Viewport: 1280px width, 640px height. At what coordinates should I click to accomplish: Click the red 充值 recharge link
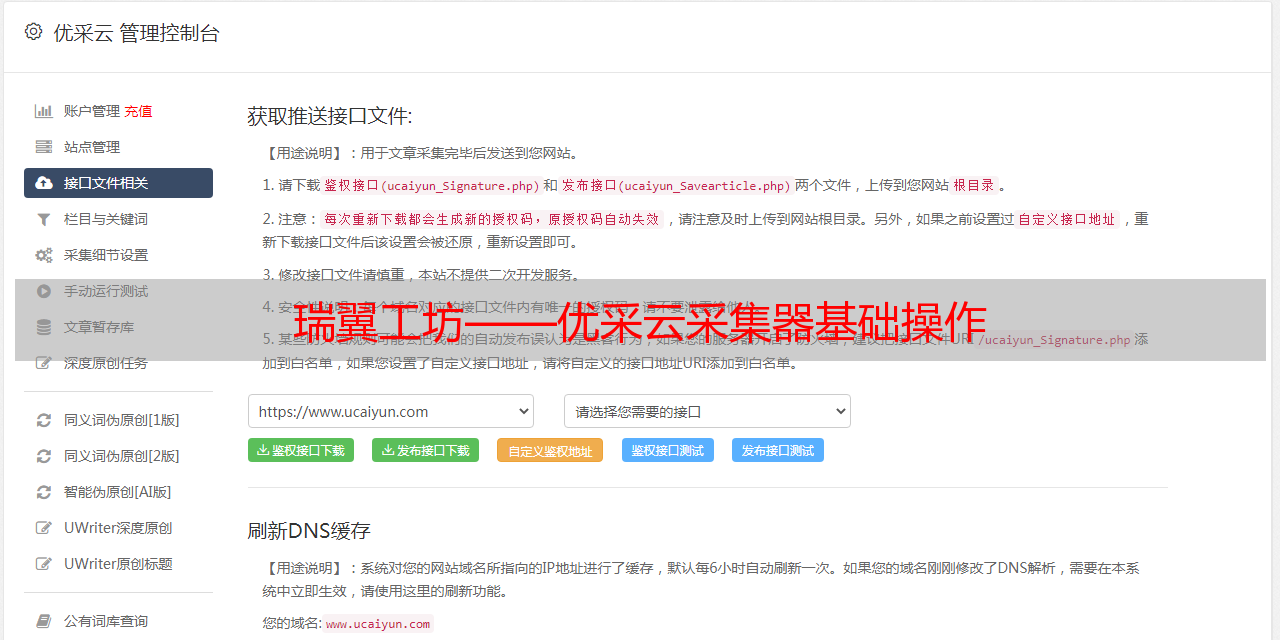(x=138, y=111)
